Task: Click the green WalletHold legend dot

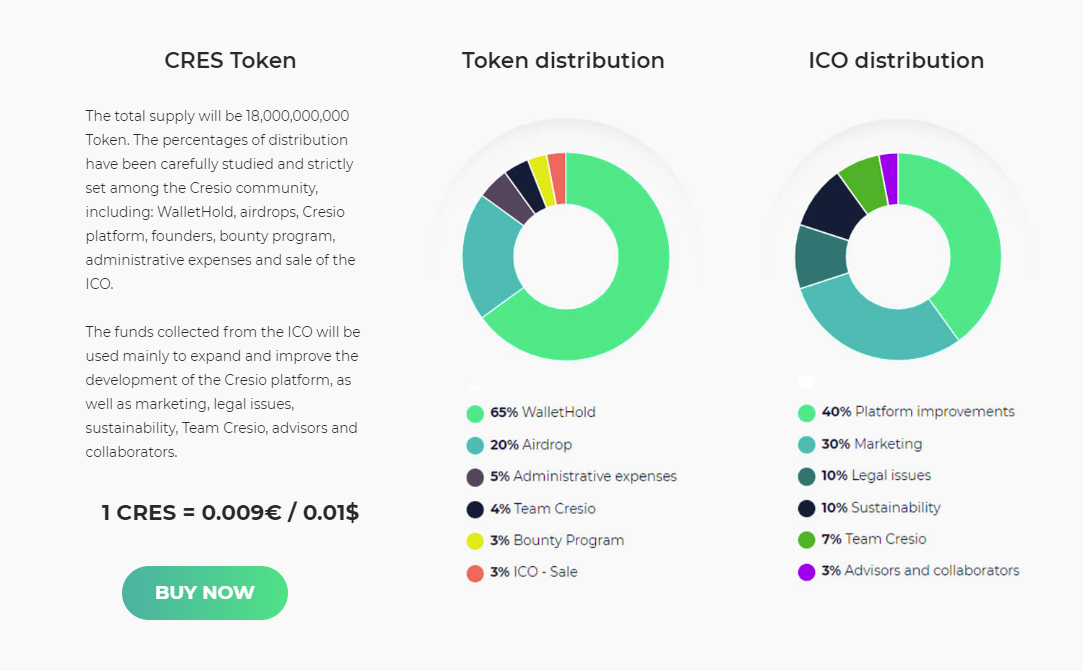Action: (475, 413)
